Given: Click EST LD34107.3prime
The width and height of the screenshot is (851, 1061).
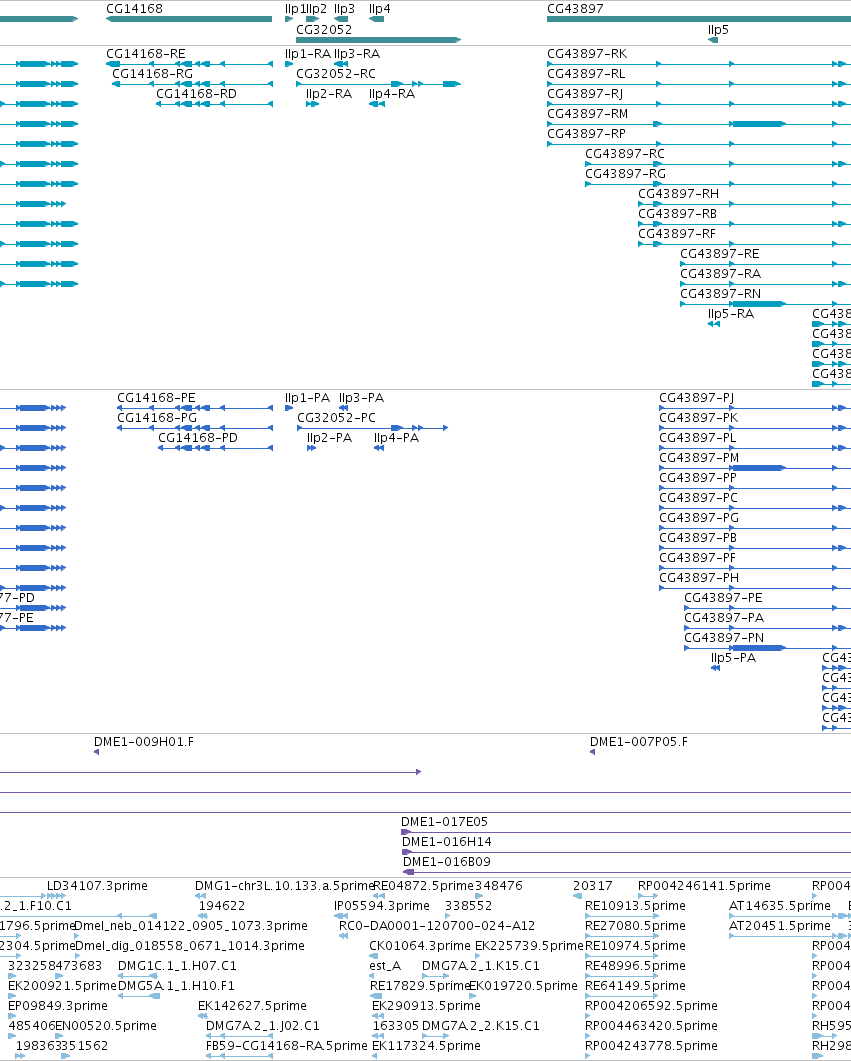Looking at the screenshot, I should point(97,886).
